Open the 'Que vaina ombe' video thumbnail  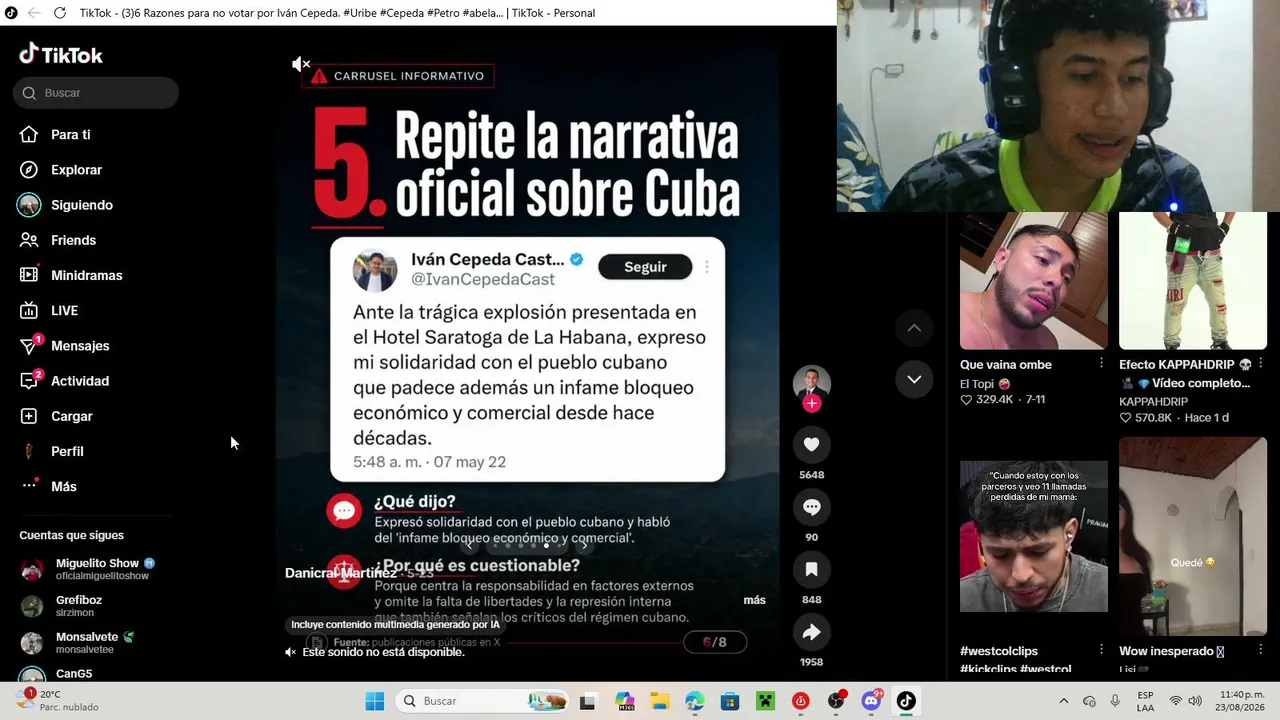coord(1033,281)
